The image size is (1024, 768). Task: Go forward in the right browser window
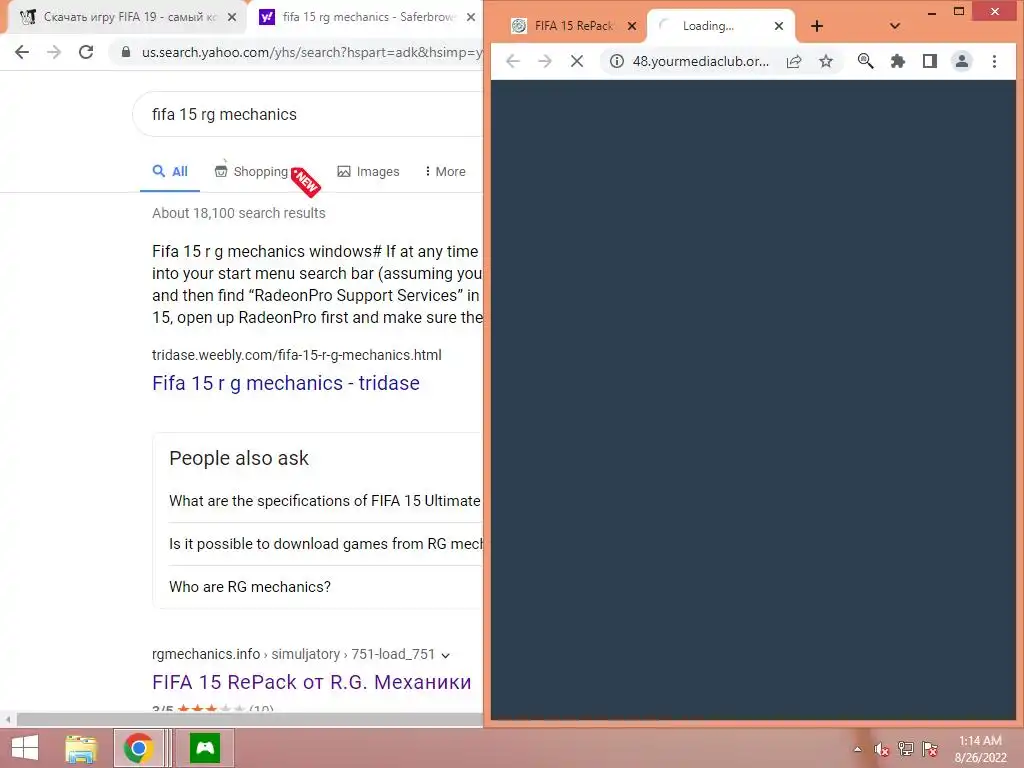545,61
